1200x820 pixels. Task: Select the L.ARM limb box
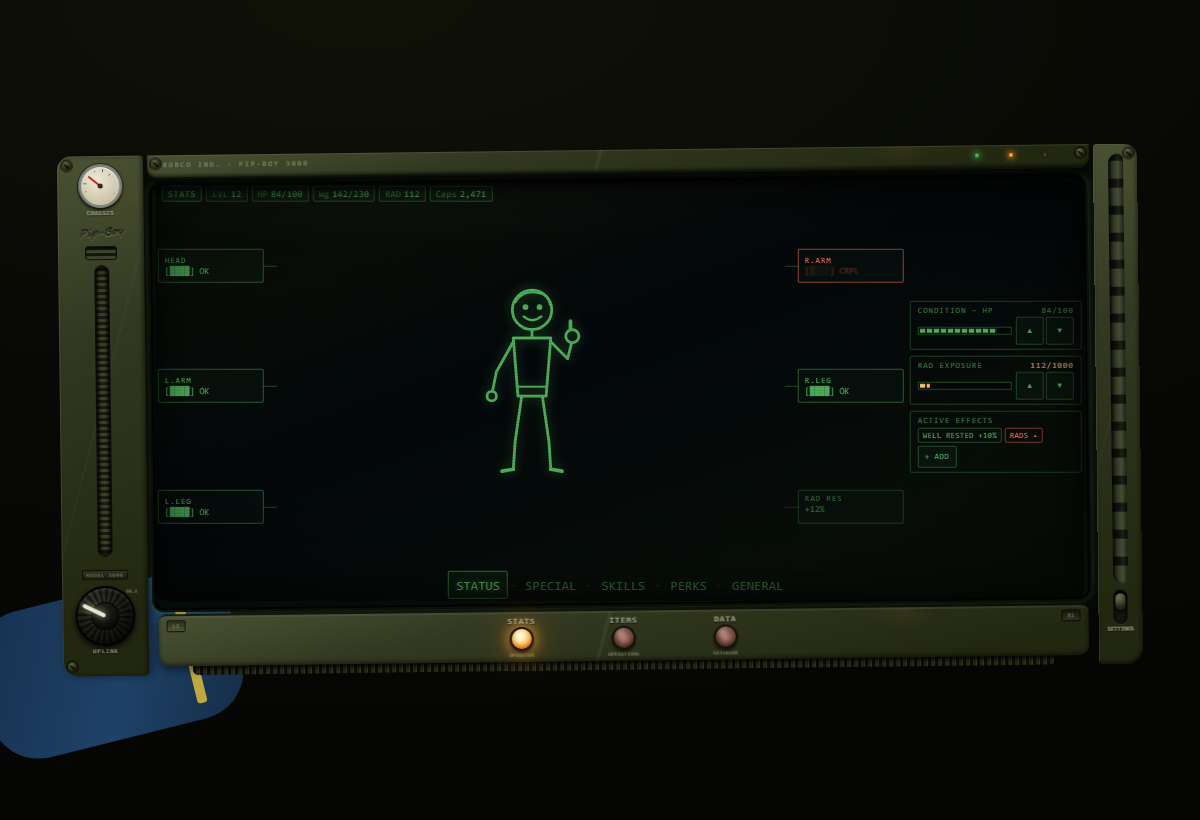click(211, 386)
